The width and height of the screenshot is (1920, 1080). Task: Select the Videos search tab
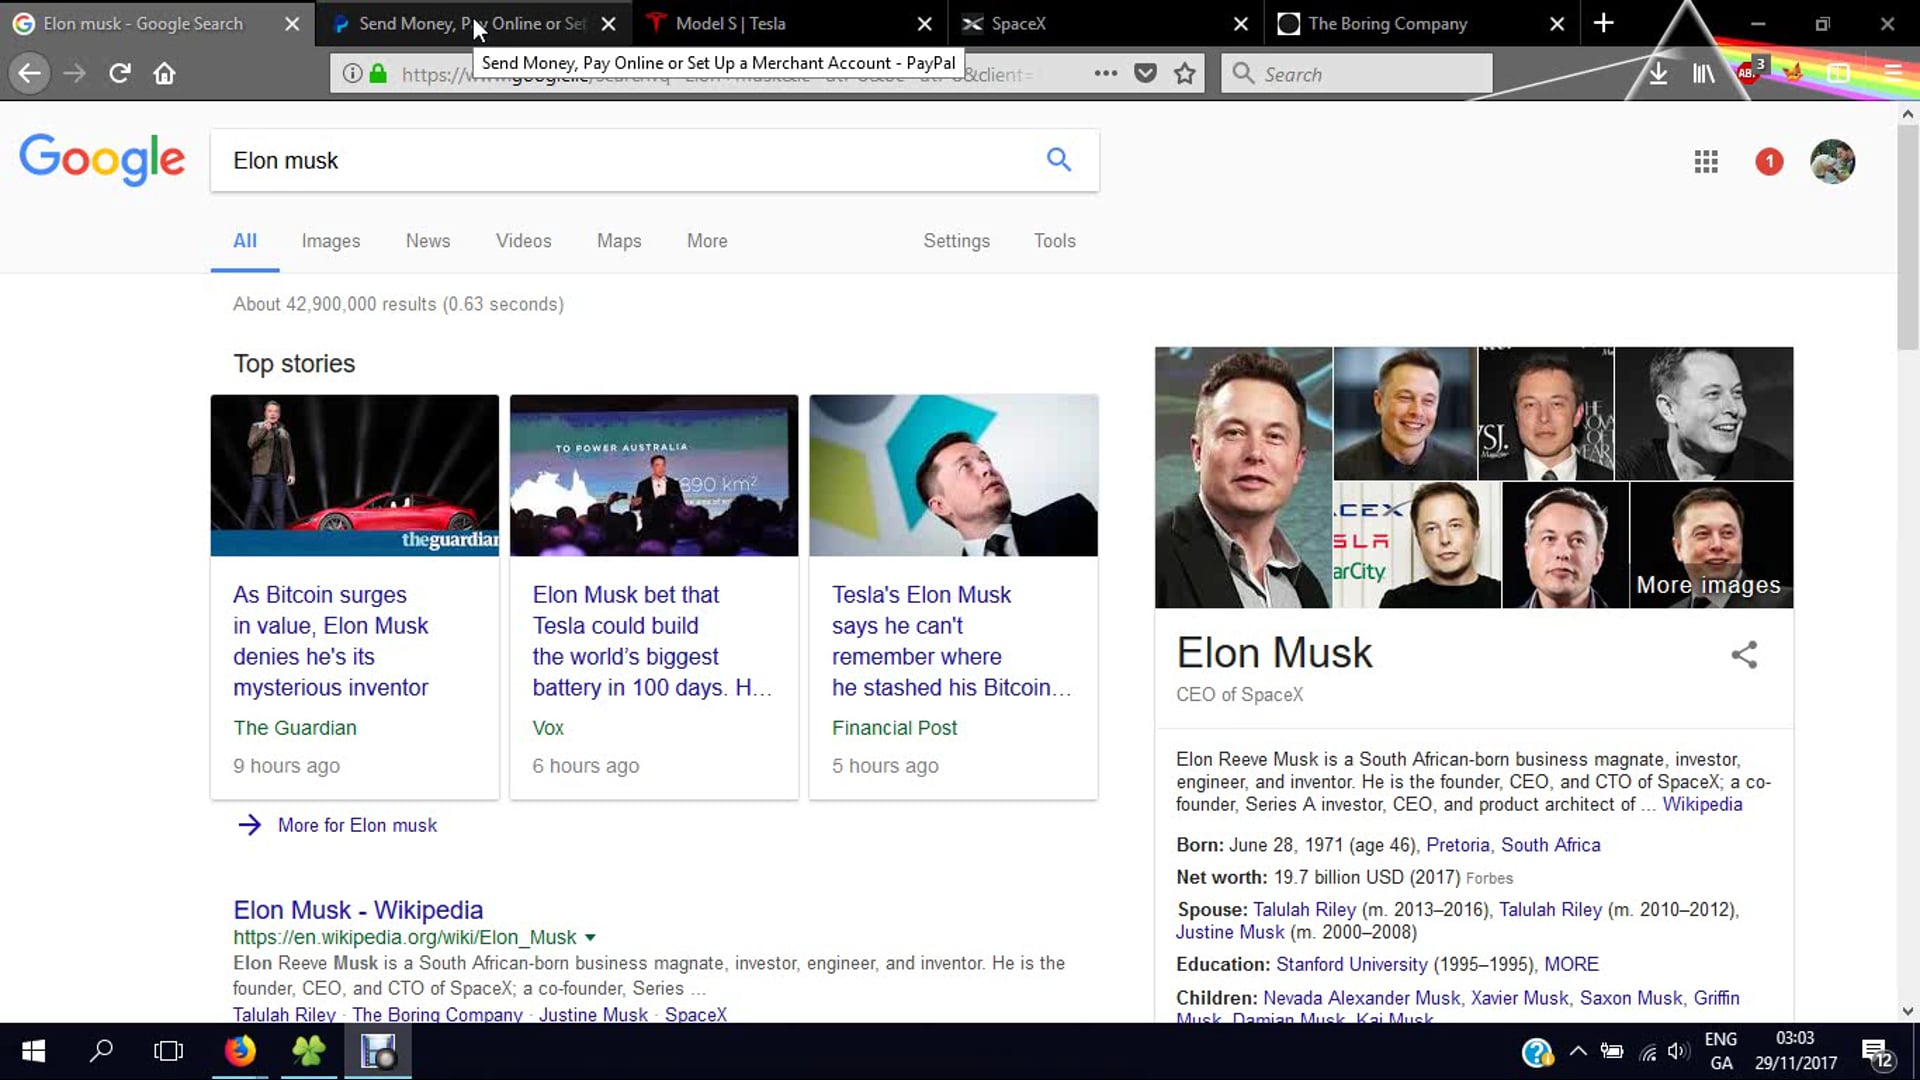523,241
